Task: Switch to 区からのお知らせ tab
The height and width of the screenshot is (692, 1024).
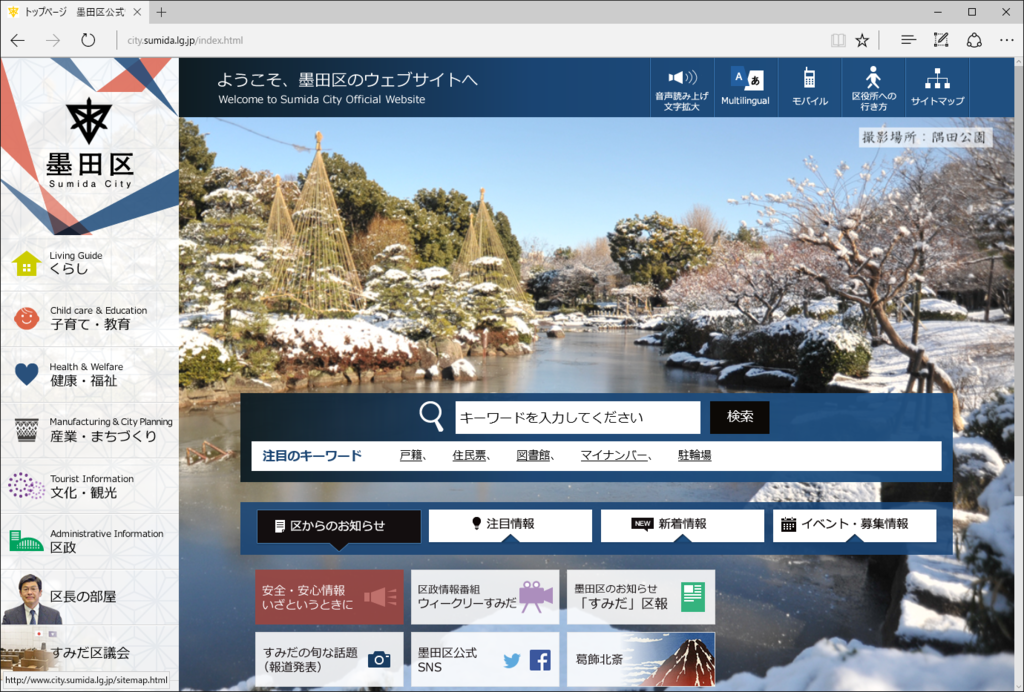Action: pos(338,526)
